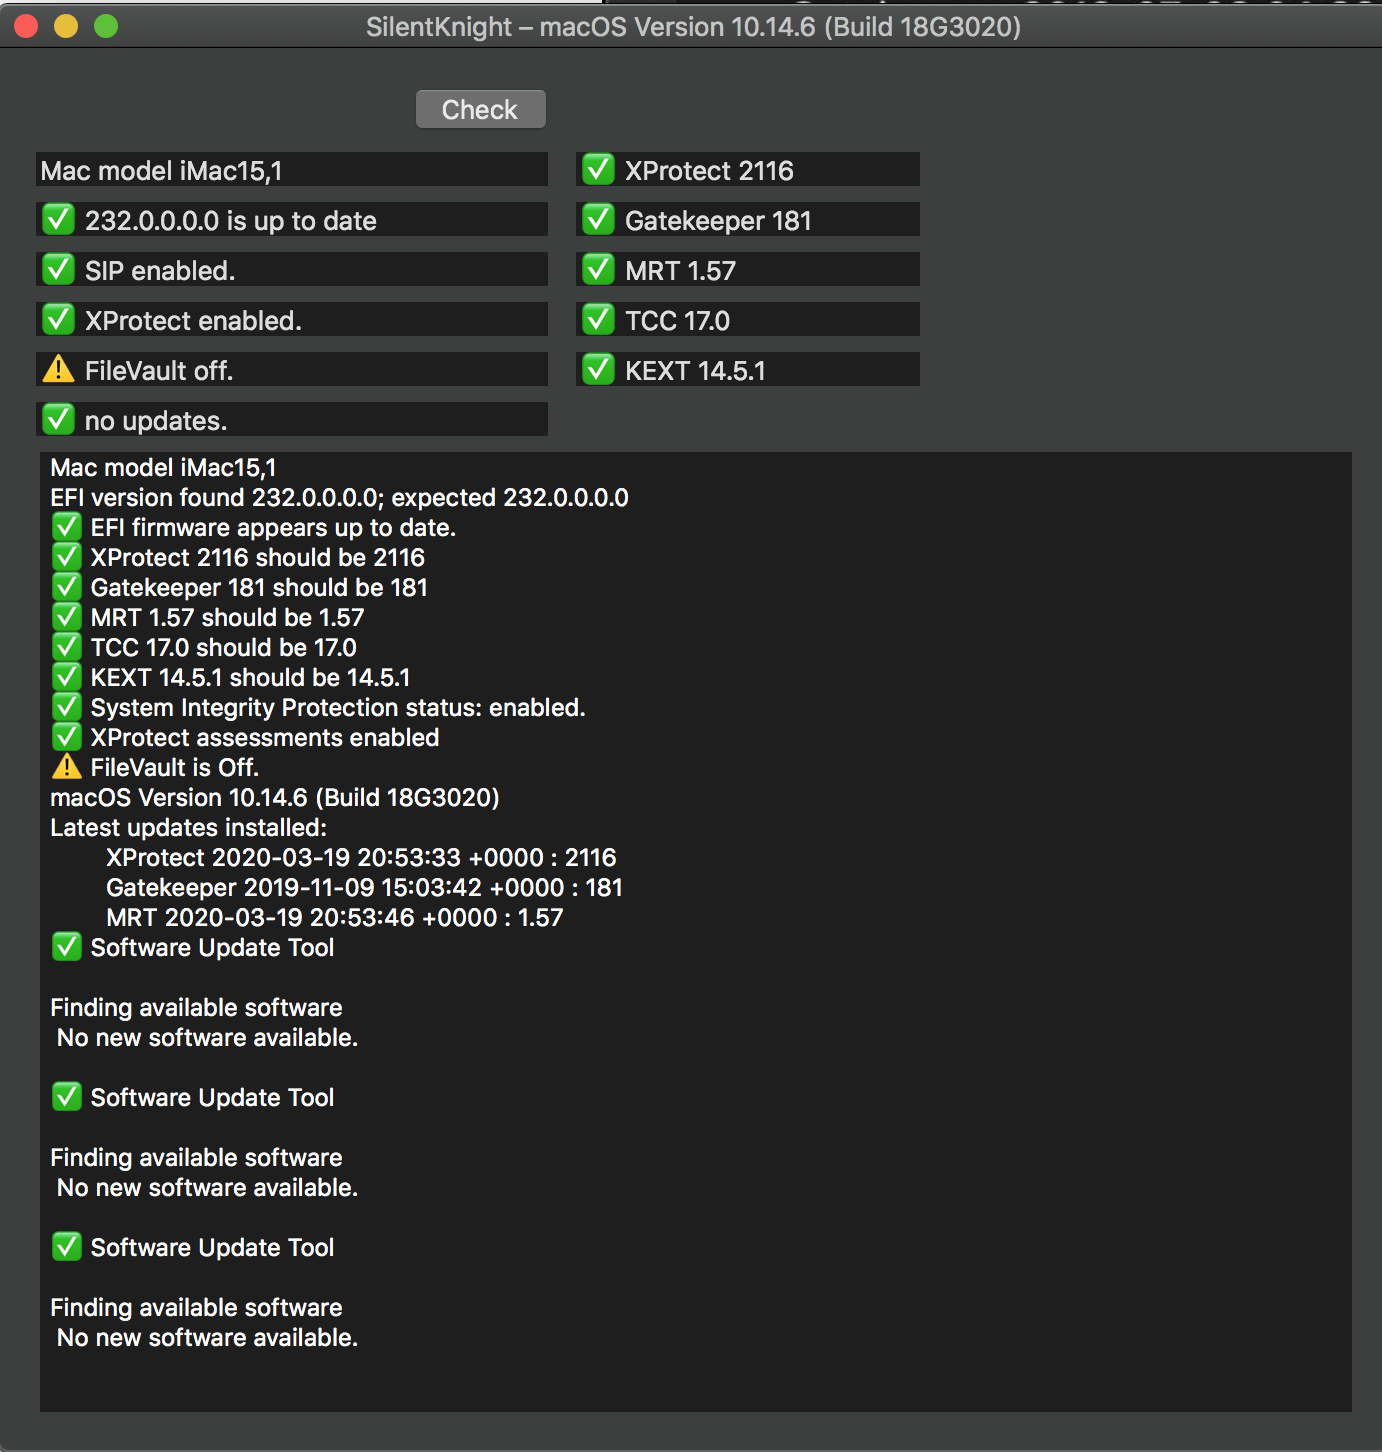This screenshot has width=1382, height=1452.
Task: Click the checkmark next to 'SIP enabled.'
Action: 58,269
